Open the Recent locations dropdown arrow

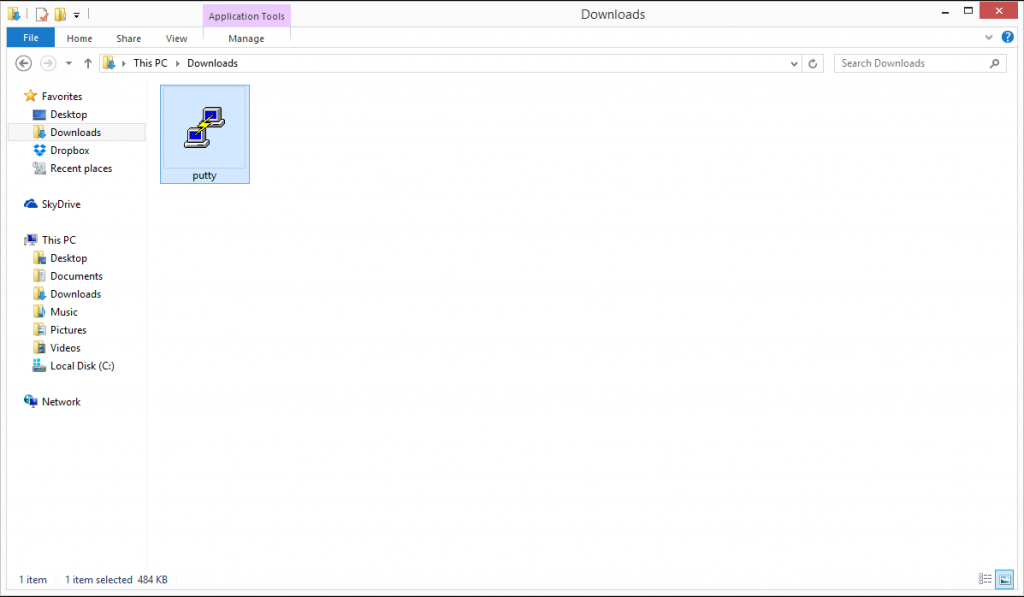[x=69, y=63]
